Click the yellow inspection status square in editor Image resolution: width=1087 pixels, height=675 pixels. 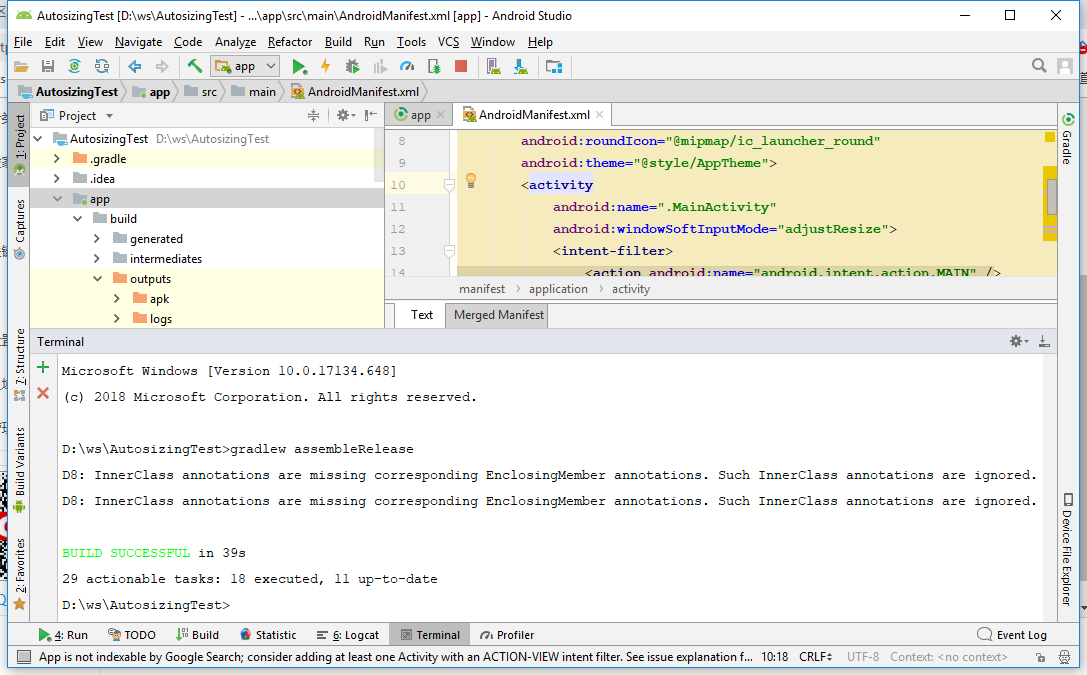[1050, 137]
